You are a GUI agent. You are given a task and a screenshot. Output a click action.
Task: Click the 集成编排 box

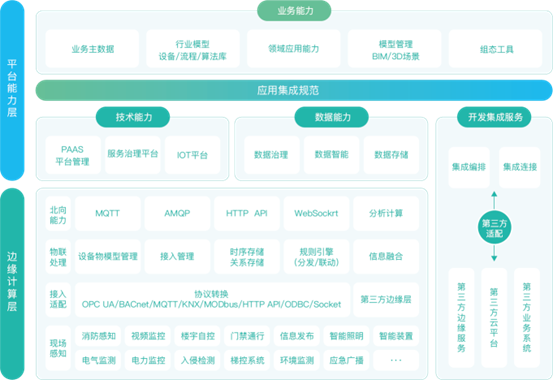pos(469,167)
